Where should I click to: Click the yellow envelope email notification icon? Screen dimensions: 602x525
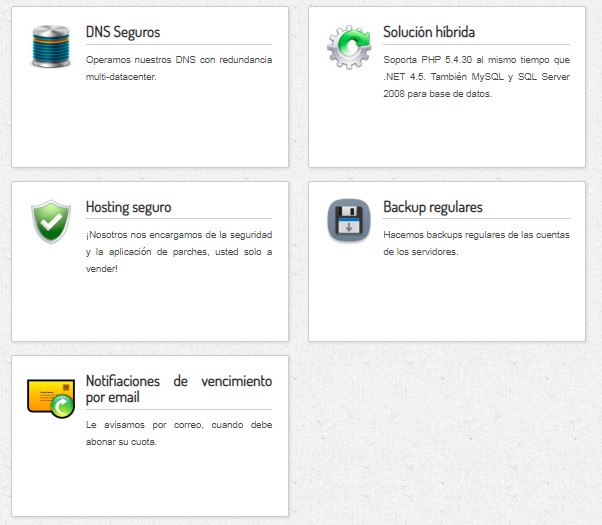point(50,397)
